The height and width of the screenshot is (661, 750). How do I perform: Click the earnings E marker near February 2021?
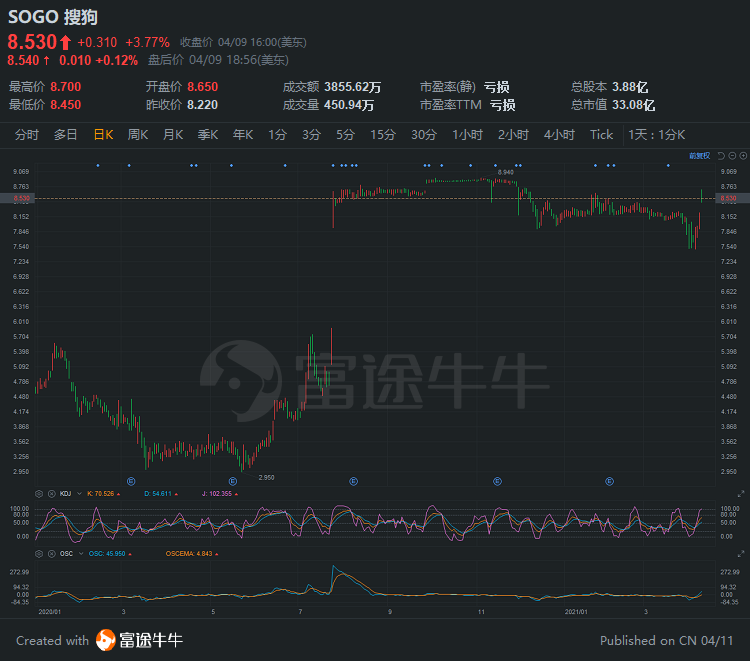click(609, 481)
